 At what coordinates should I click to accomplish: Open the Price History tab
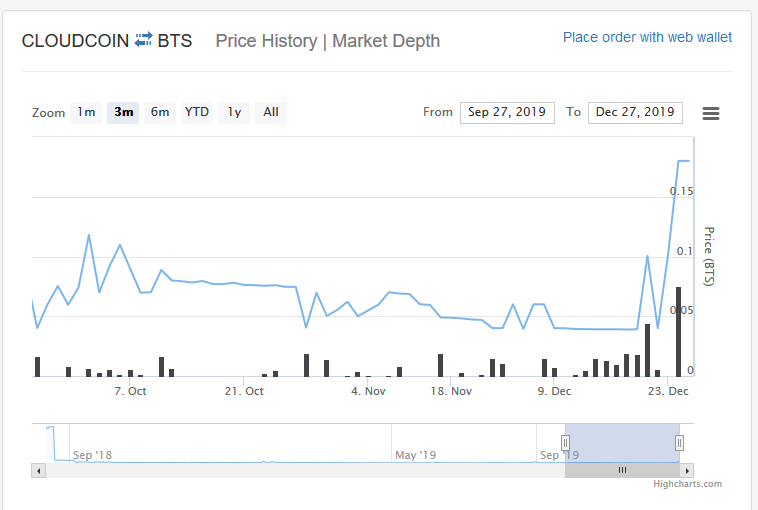click(x=266, y=41)
